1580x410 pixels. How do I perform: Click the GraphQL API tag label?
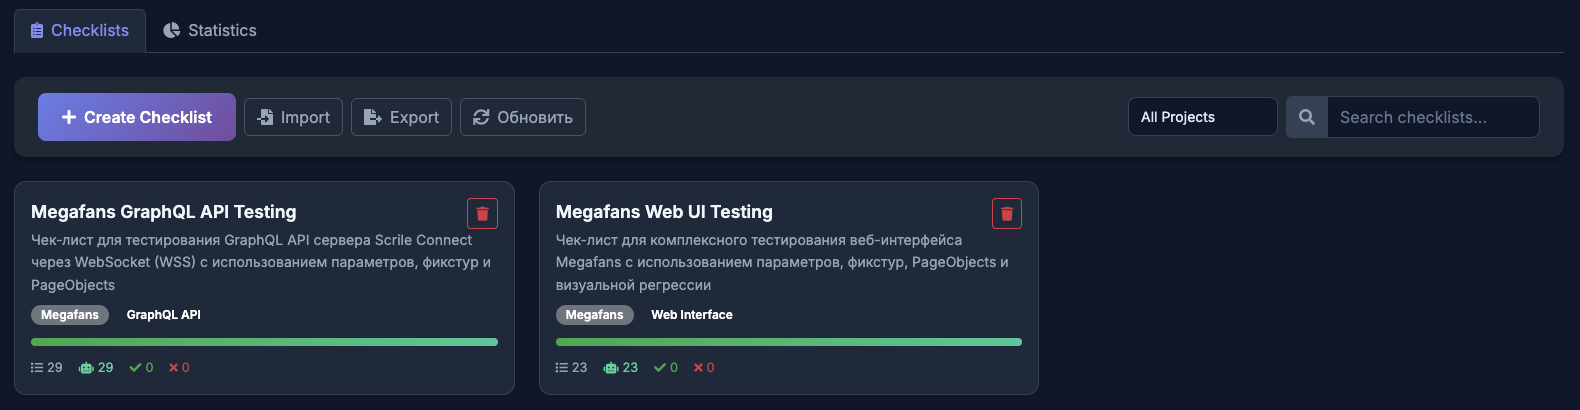click(x=164, y=315)
